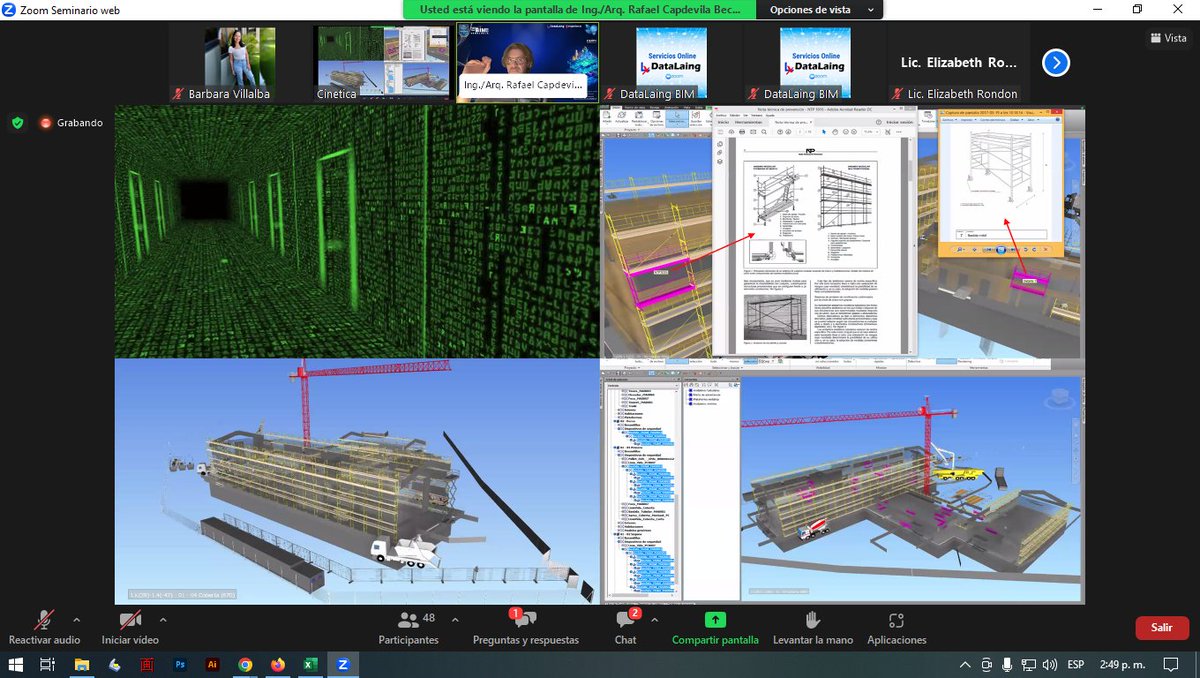Open File Explorer from taskbar

tap(82, 664)
